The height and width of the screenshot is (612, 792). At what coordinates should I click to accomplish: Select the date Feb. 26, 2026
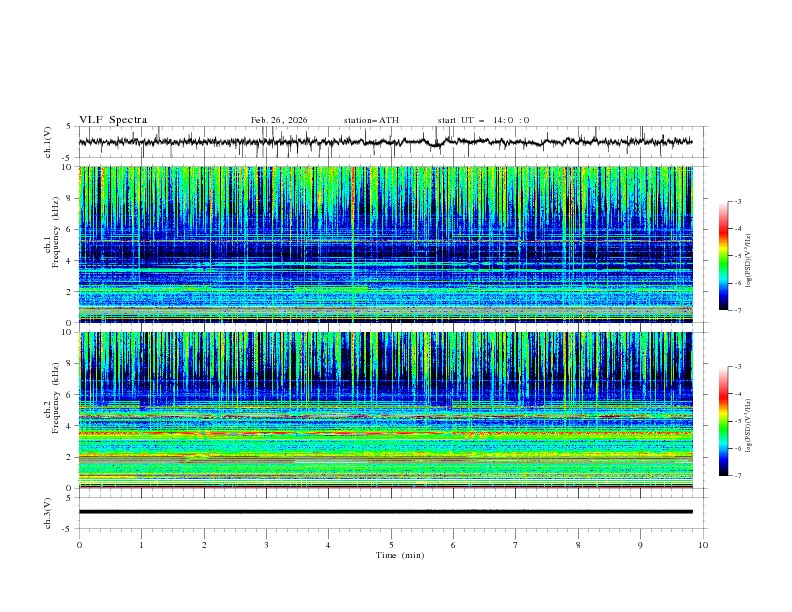coord(279,120)
